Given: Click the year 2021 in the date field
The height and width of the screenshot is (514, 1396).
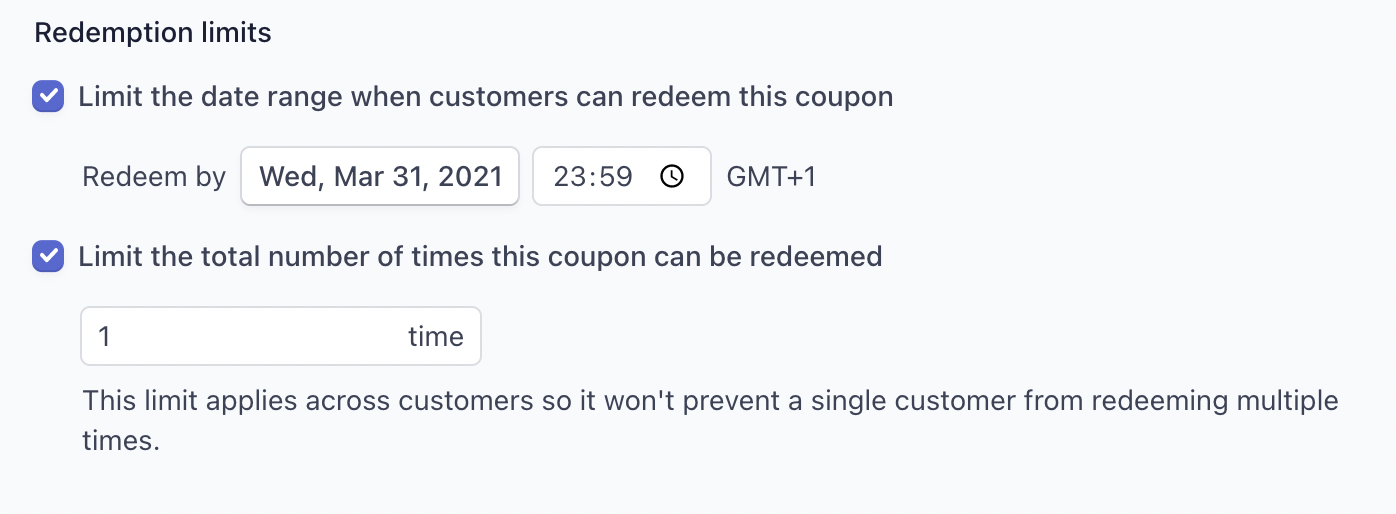Looking at the screenshot, I should point(470,177).
